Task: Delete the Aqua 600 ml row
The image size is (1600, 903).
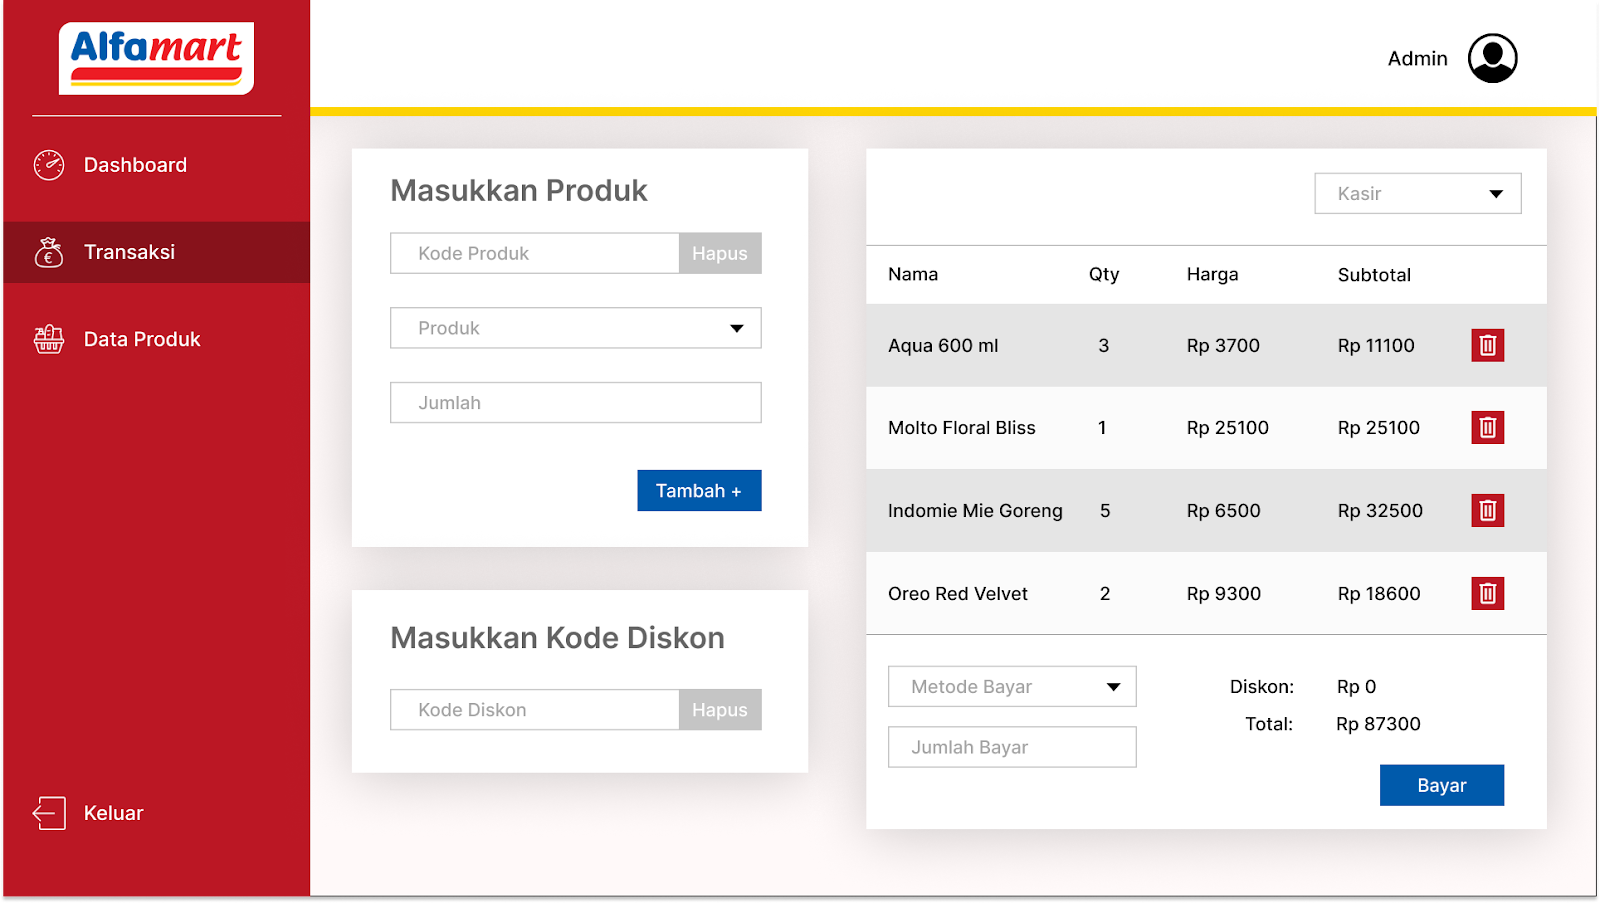Action: pos(1488,345)
